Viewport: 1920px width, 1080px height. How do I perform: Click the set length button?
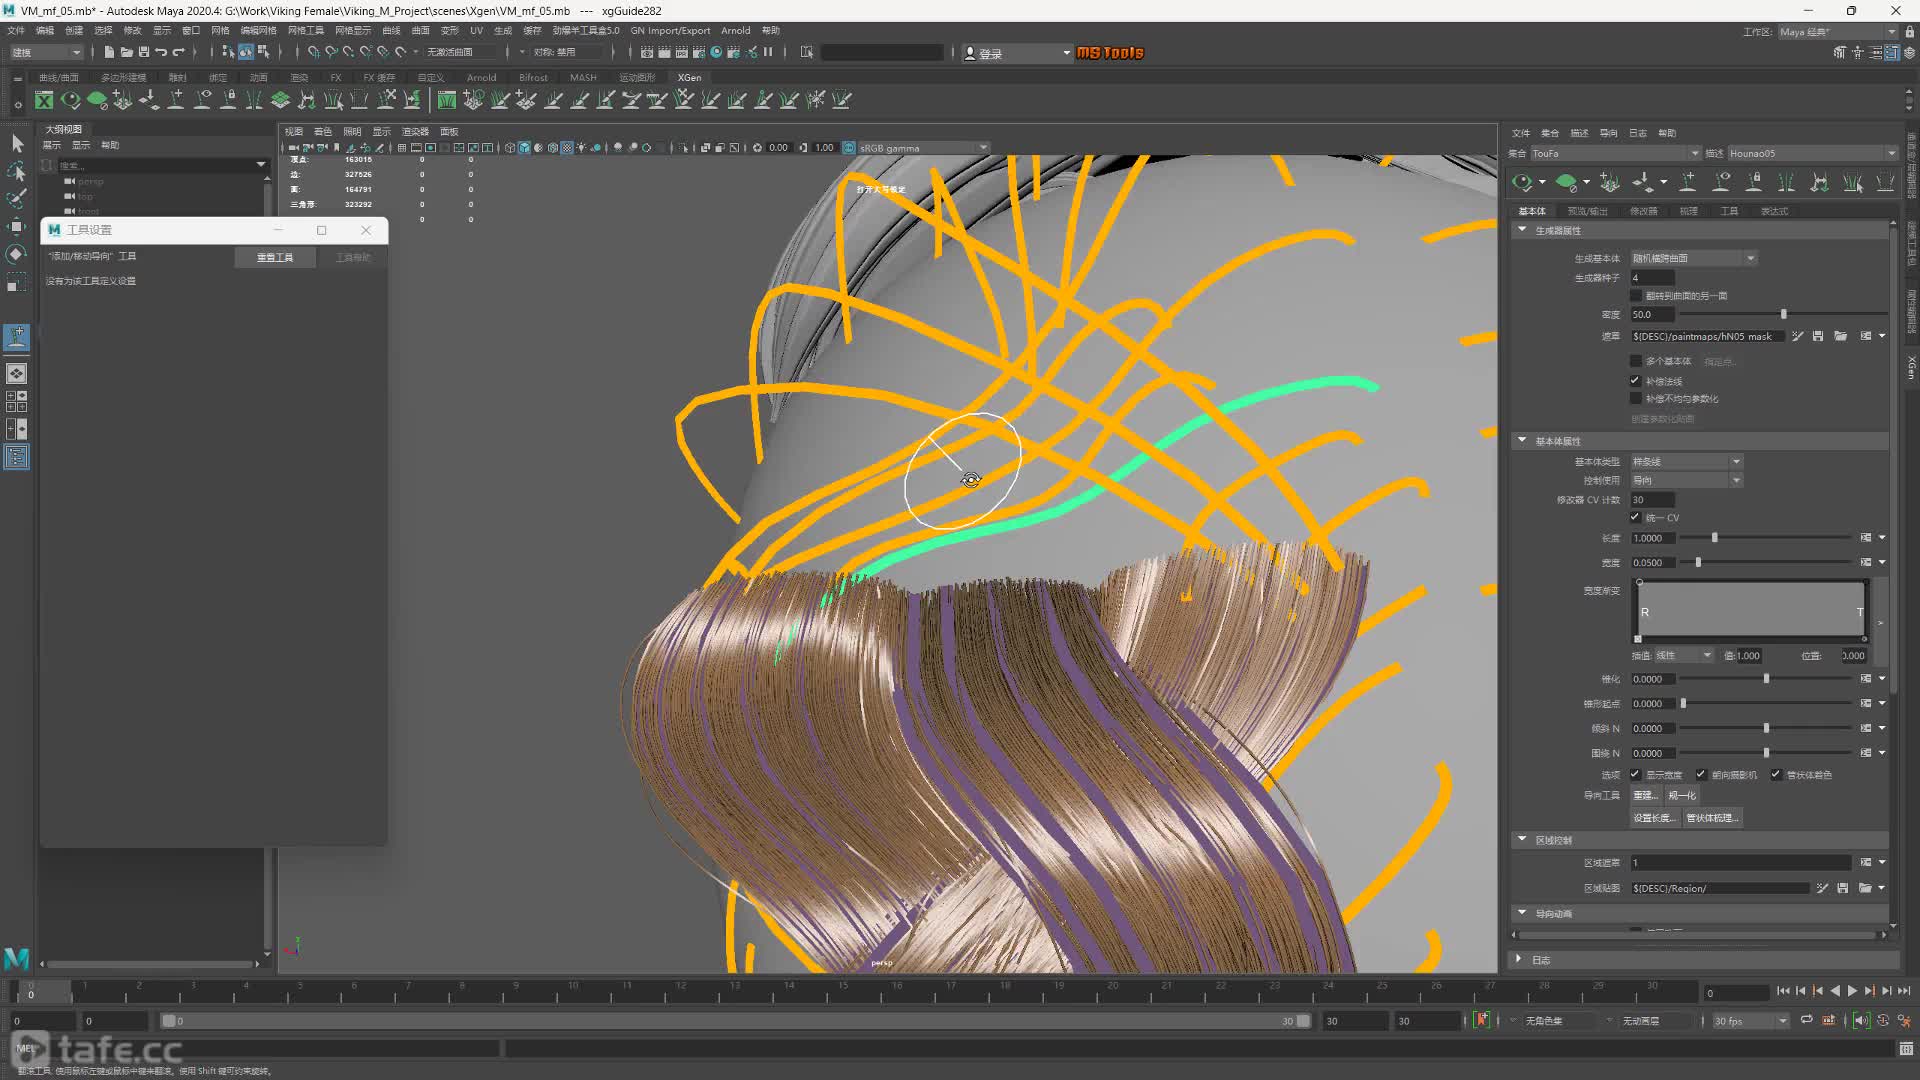tap(1654, 818)
